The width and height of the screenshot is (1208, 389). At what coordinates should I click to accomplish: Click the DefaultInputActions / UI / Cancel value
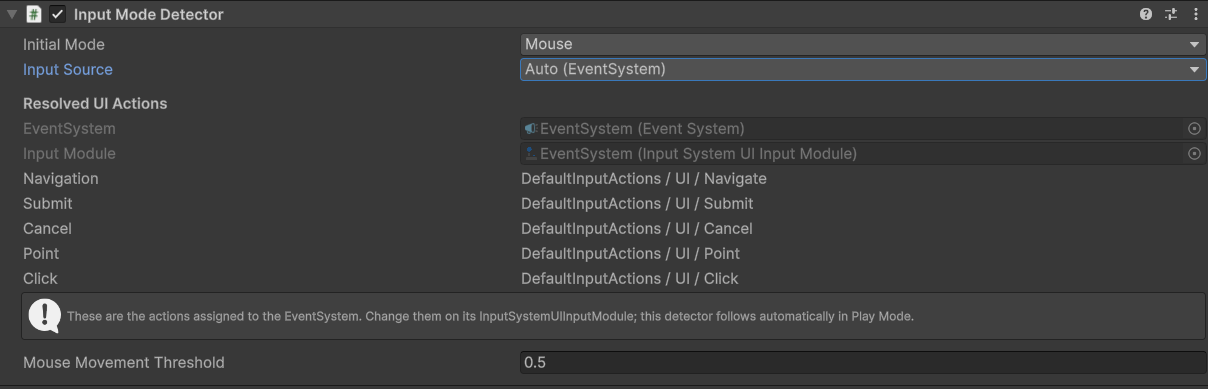pyautogui.click(x=636, y=228)
